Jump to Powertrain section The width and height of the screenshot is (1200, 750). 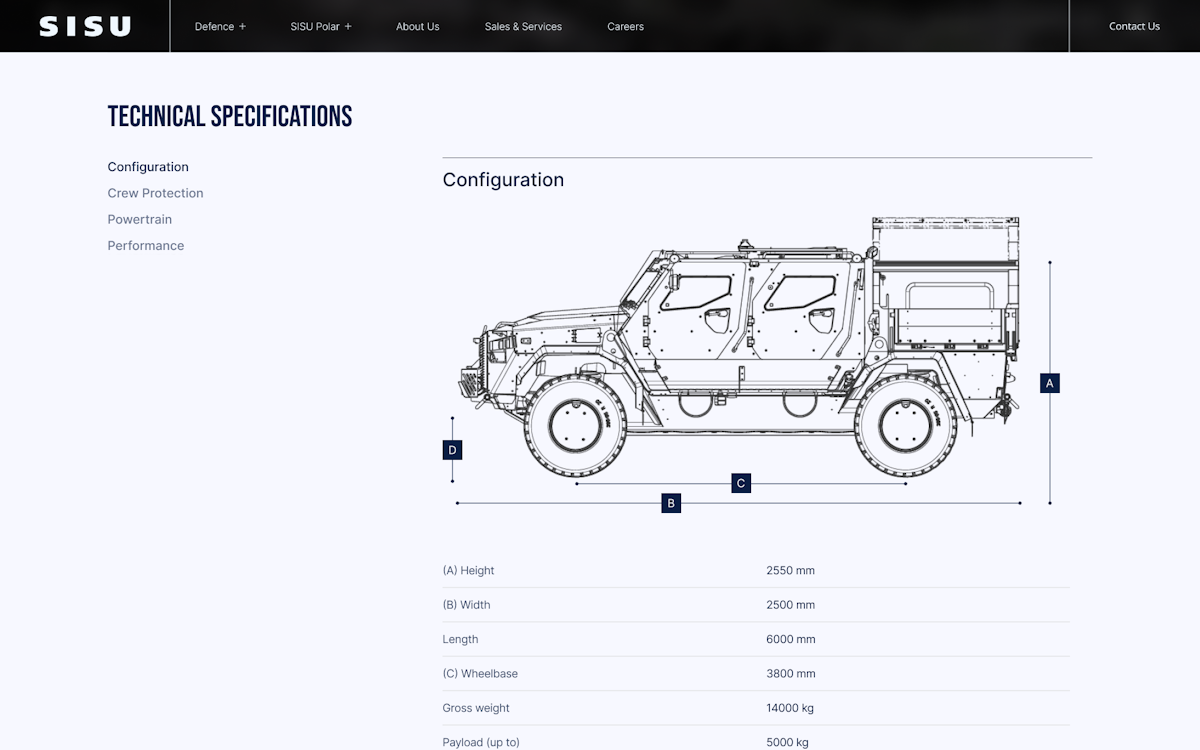click(139, 219)
